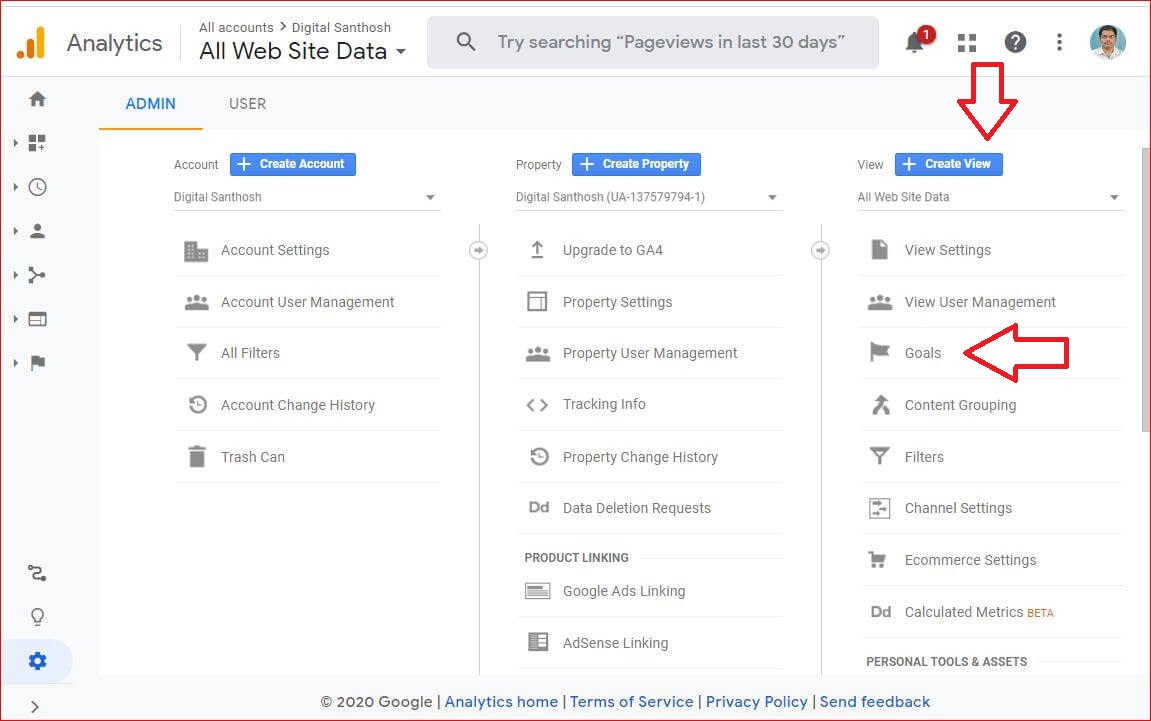Click the page vertical scrollbar
Image resolution: width=1151 pixels, height=721 pixels.
pos(1145,290)
